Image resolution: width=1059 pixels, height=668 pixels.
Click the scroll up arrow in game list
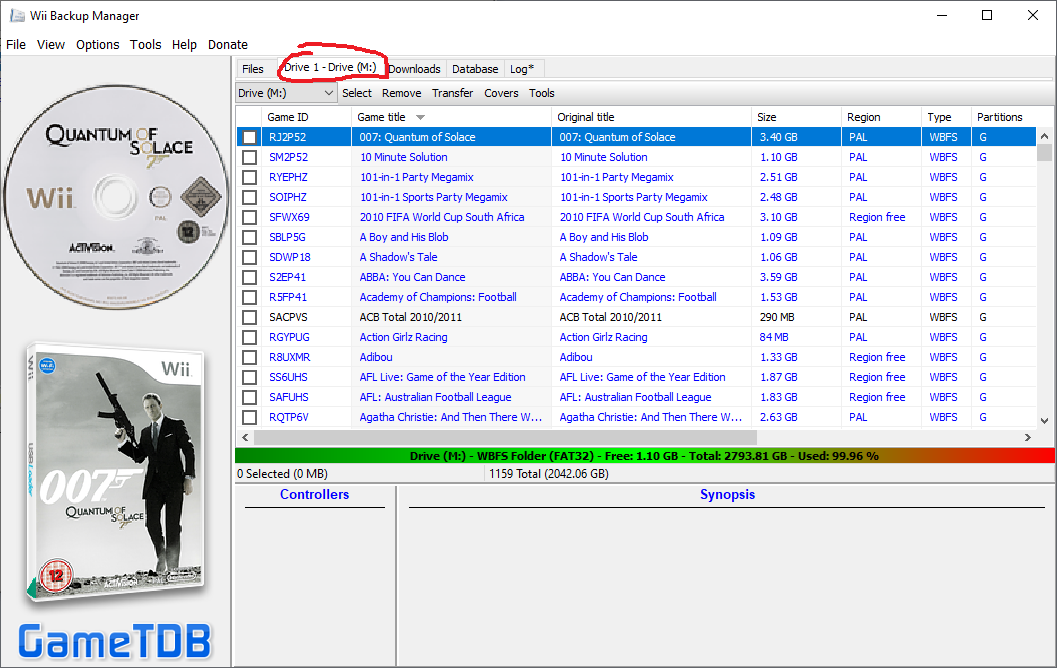coord(1044,136)
